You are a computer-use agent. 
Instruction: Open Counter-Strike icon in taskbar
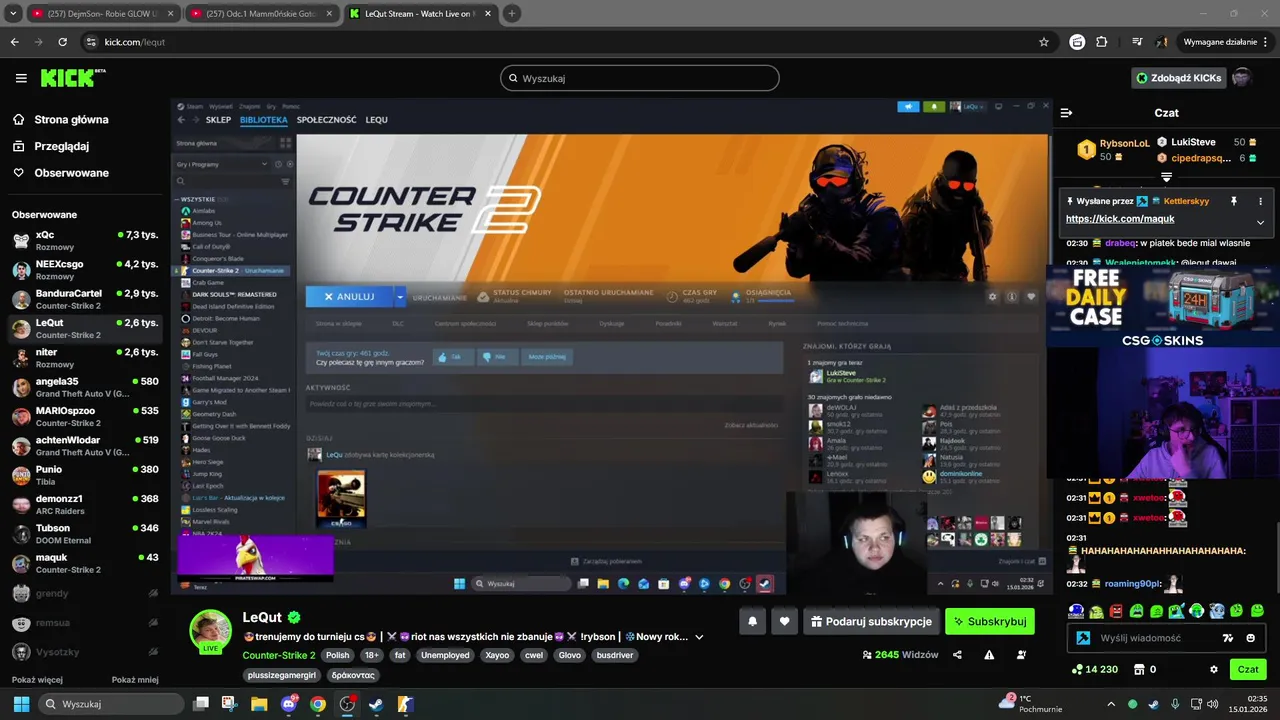(x=405, y=704)
